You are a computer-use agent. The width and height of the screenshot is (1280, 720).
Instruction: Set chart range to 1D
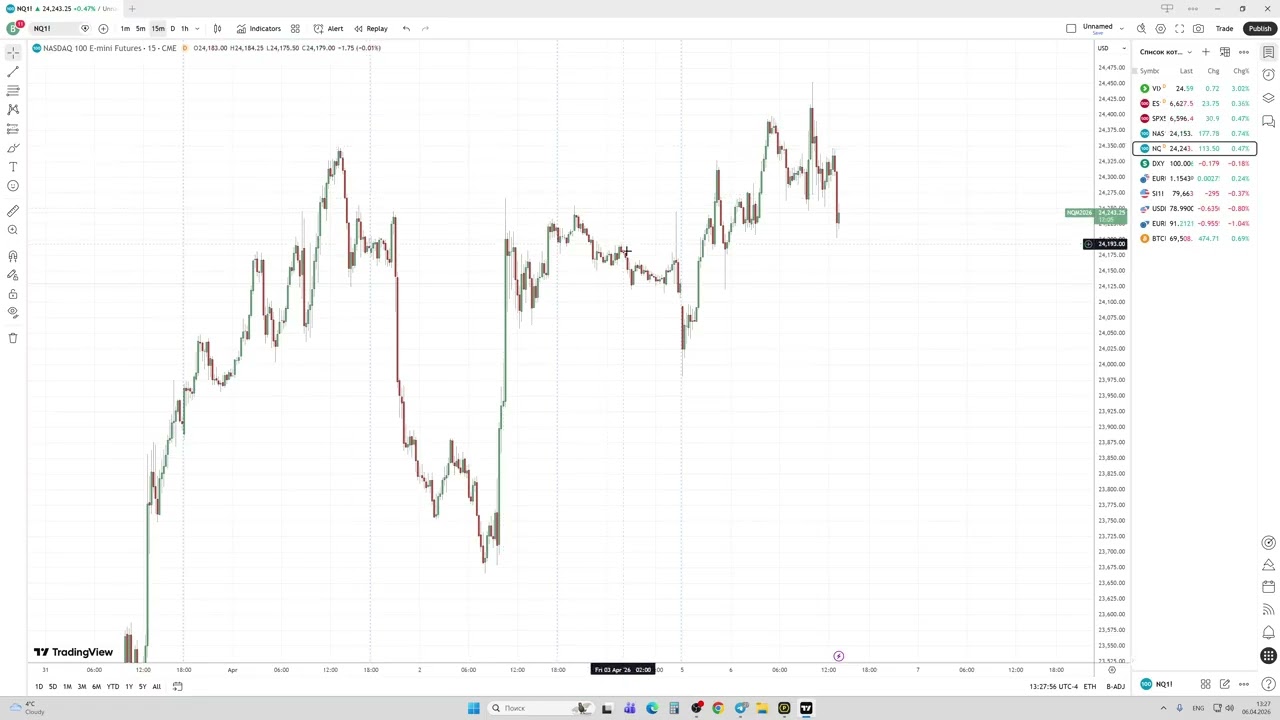pyautogui.click(x=39, y=687)
